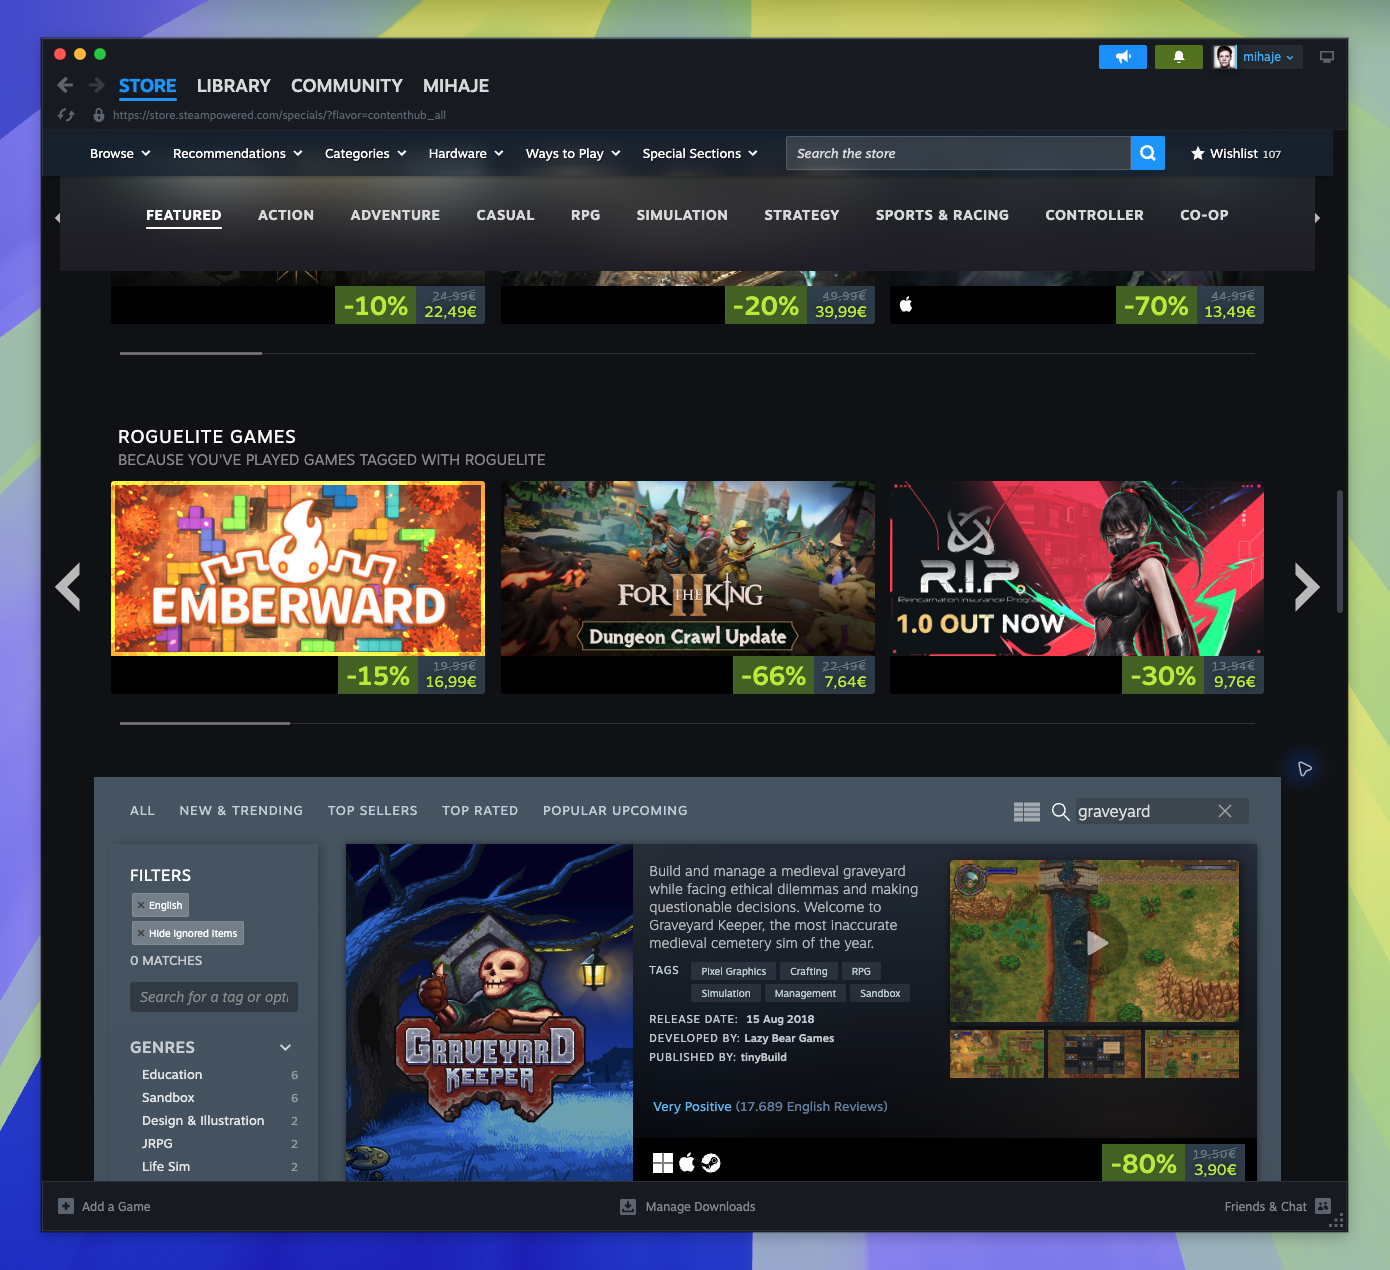The image size is (1390, 1270).
Task: Open the Browse dropdown menu
Action: point(120,153)
